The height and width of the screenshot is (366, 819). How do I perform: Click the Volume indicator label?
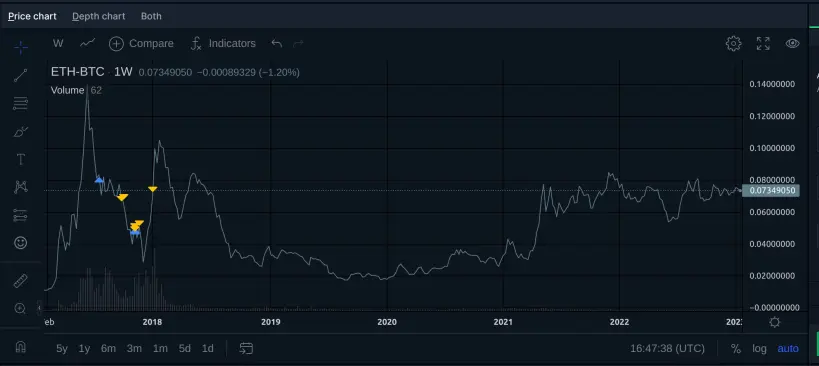click(x=67, y=90)
